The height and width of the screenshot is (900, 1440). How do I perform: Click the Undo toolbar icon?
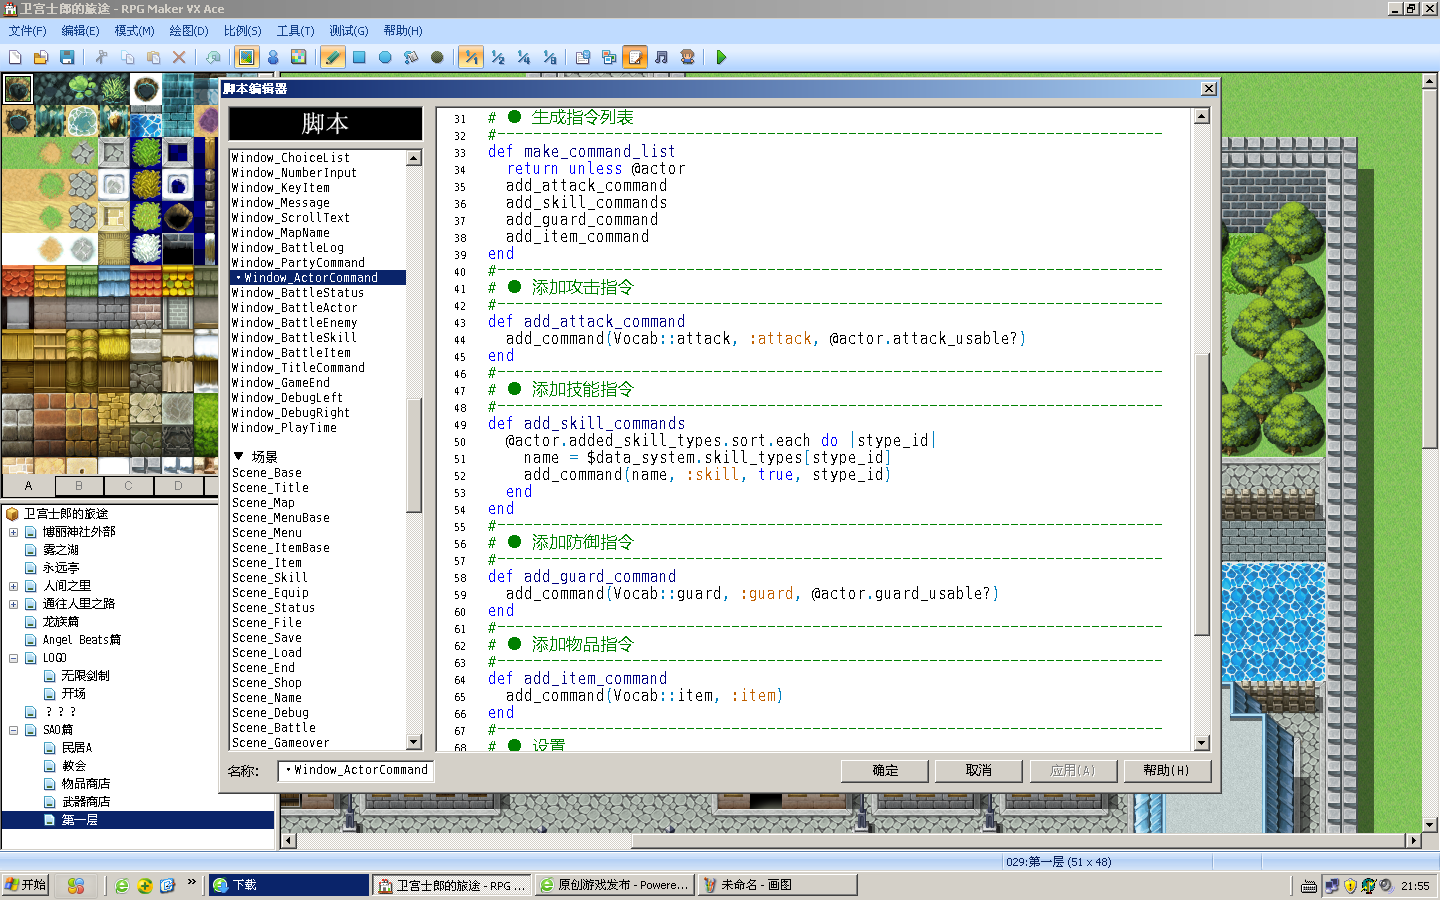point(213,58)
